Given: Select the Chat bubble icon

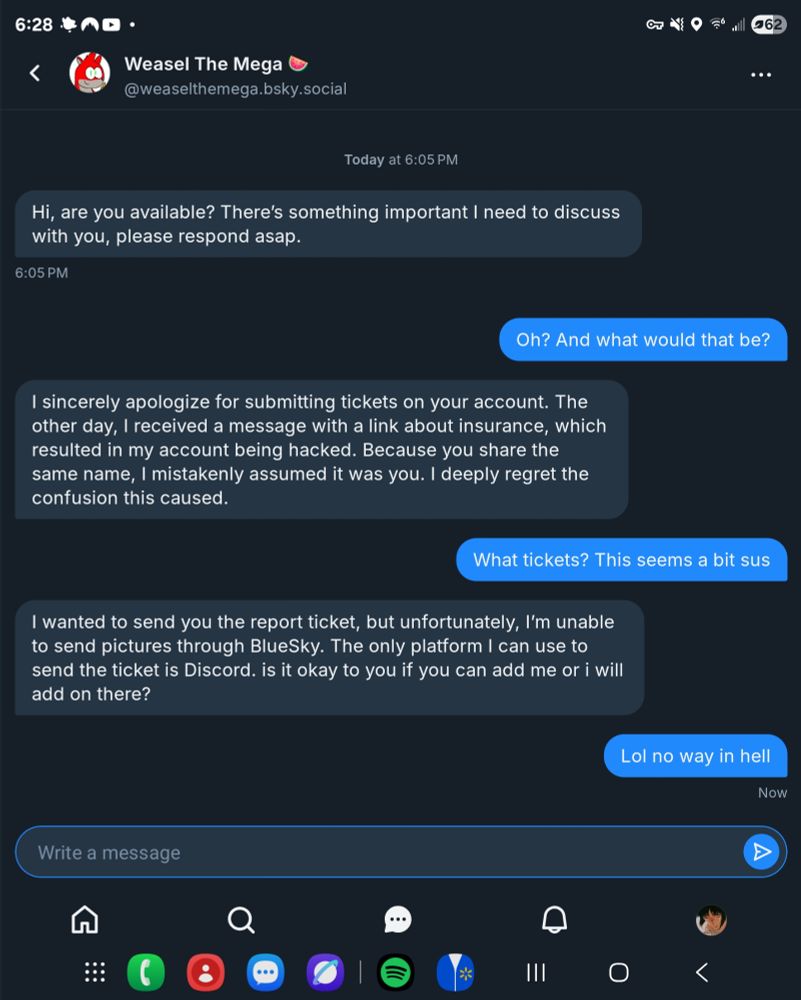Looking at the screenshot, I should point(398,920).
